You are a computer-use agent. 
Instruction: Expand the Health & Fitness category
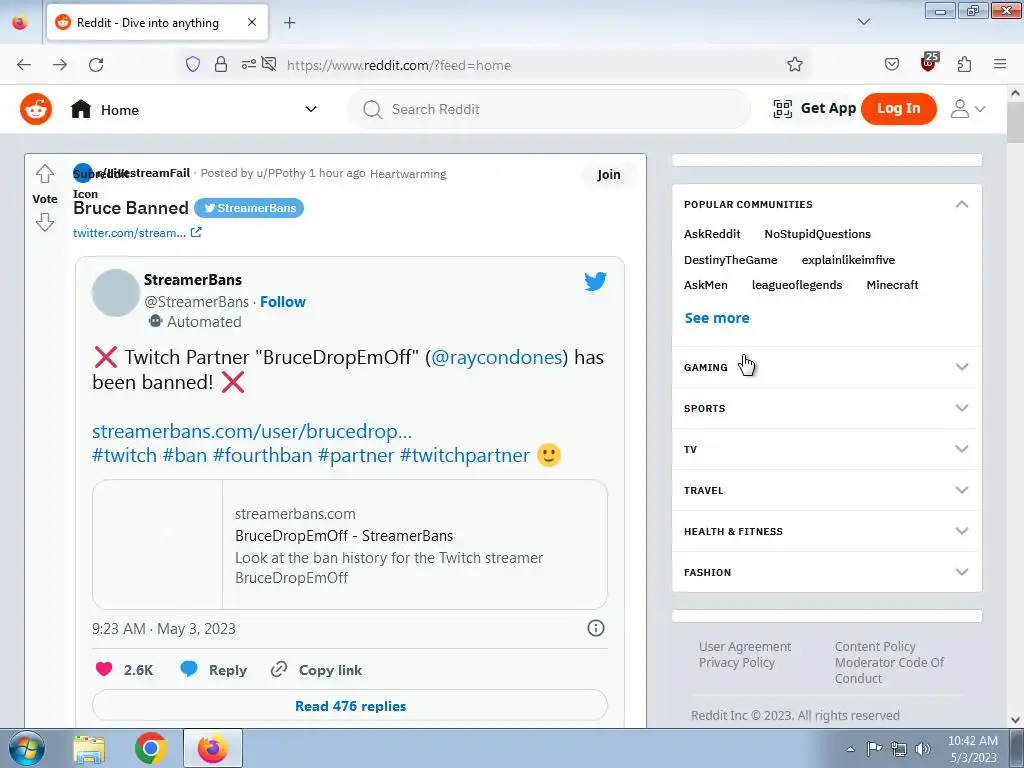click(826, 532)
